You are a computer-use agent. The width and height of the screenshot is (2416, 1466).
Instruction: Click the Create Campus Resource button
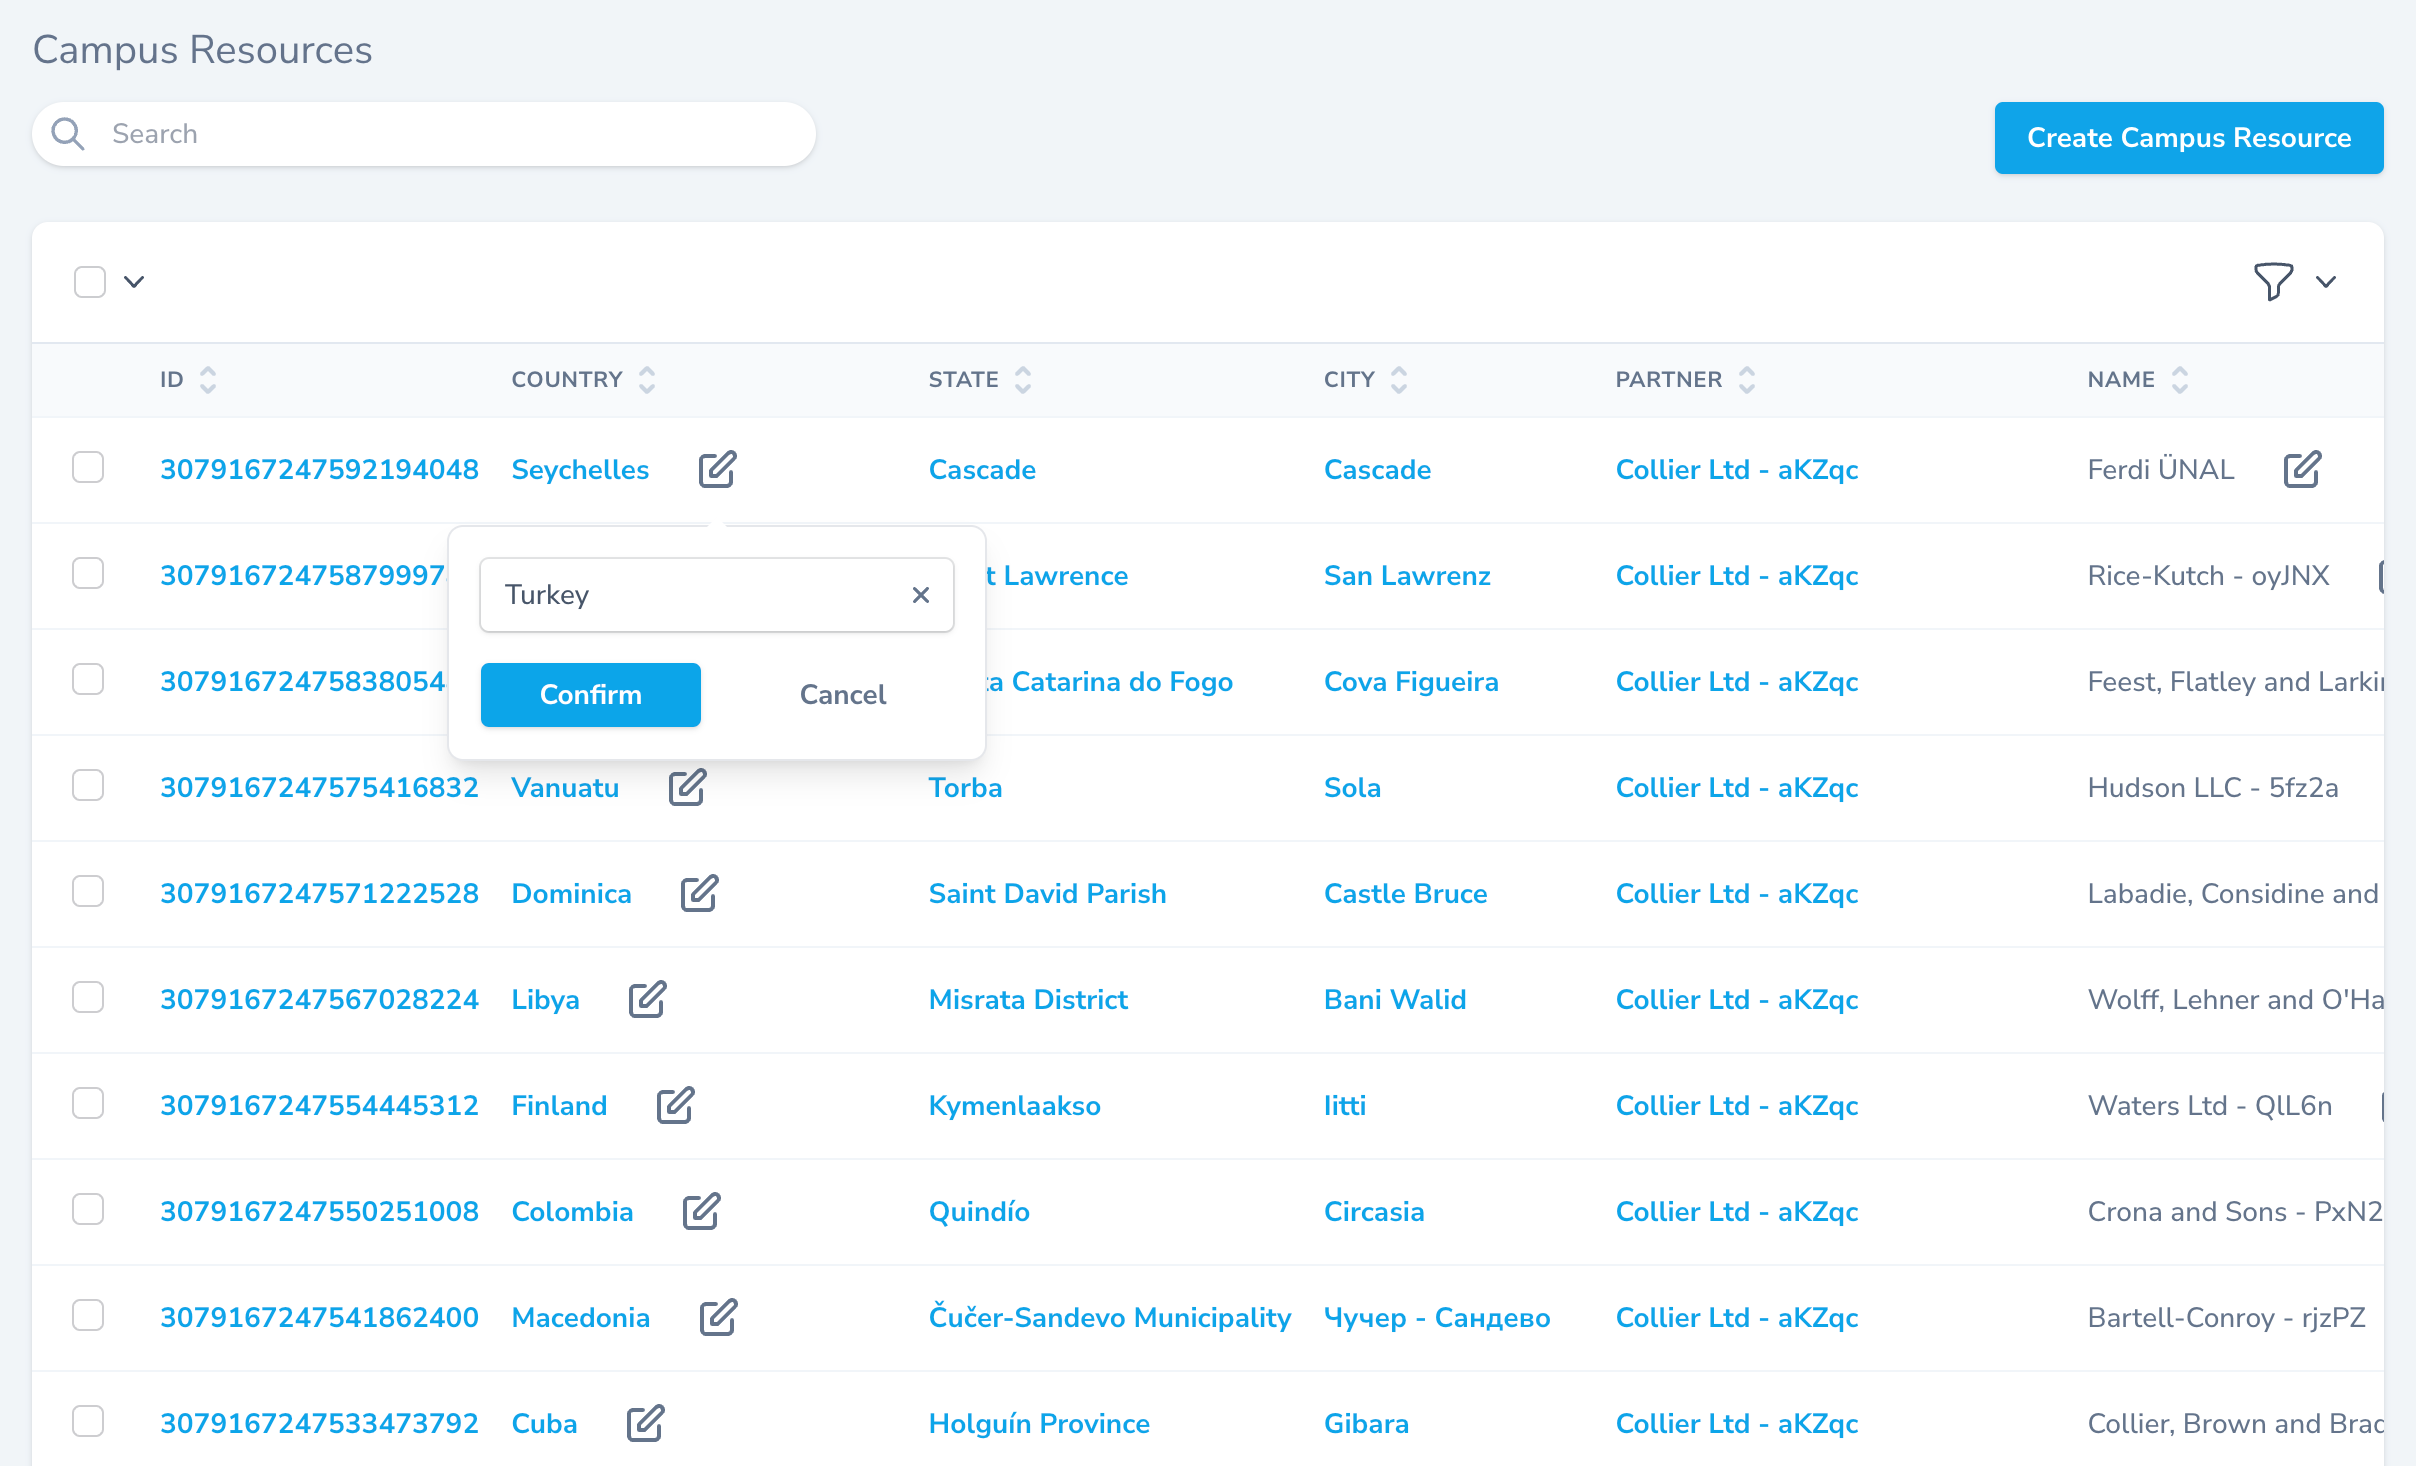pyautogui.click(x=2188, y=138)
